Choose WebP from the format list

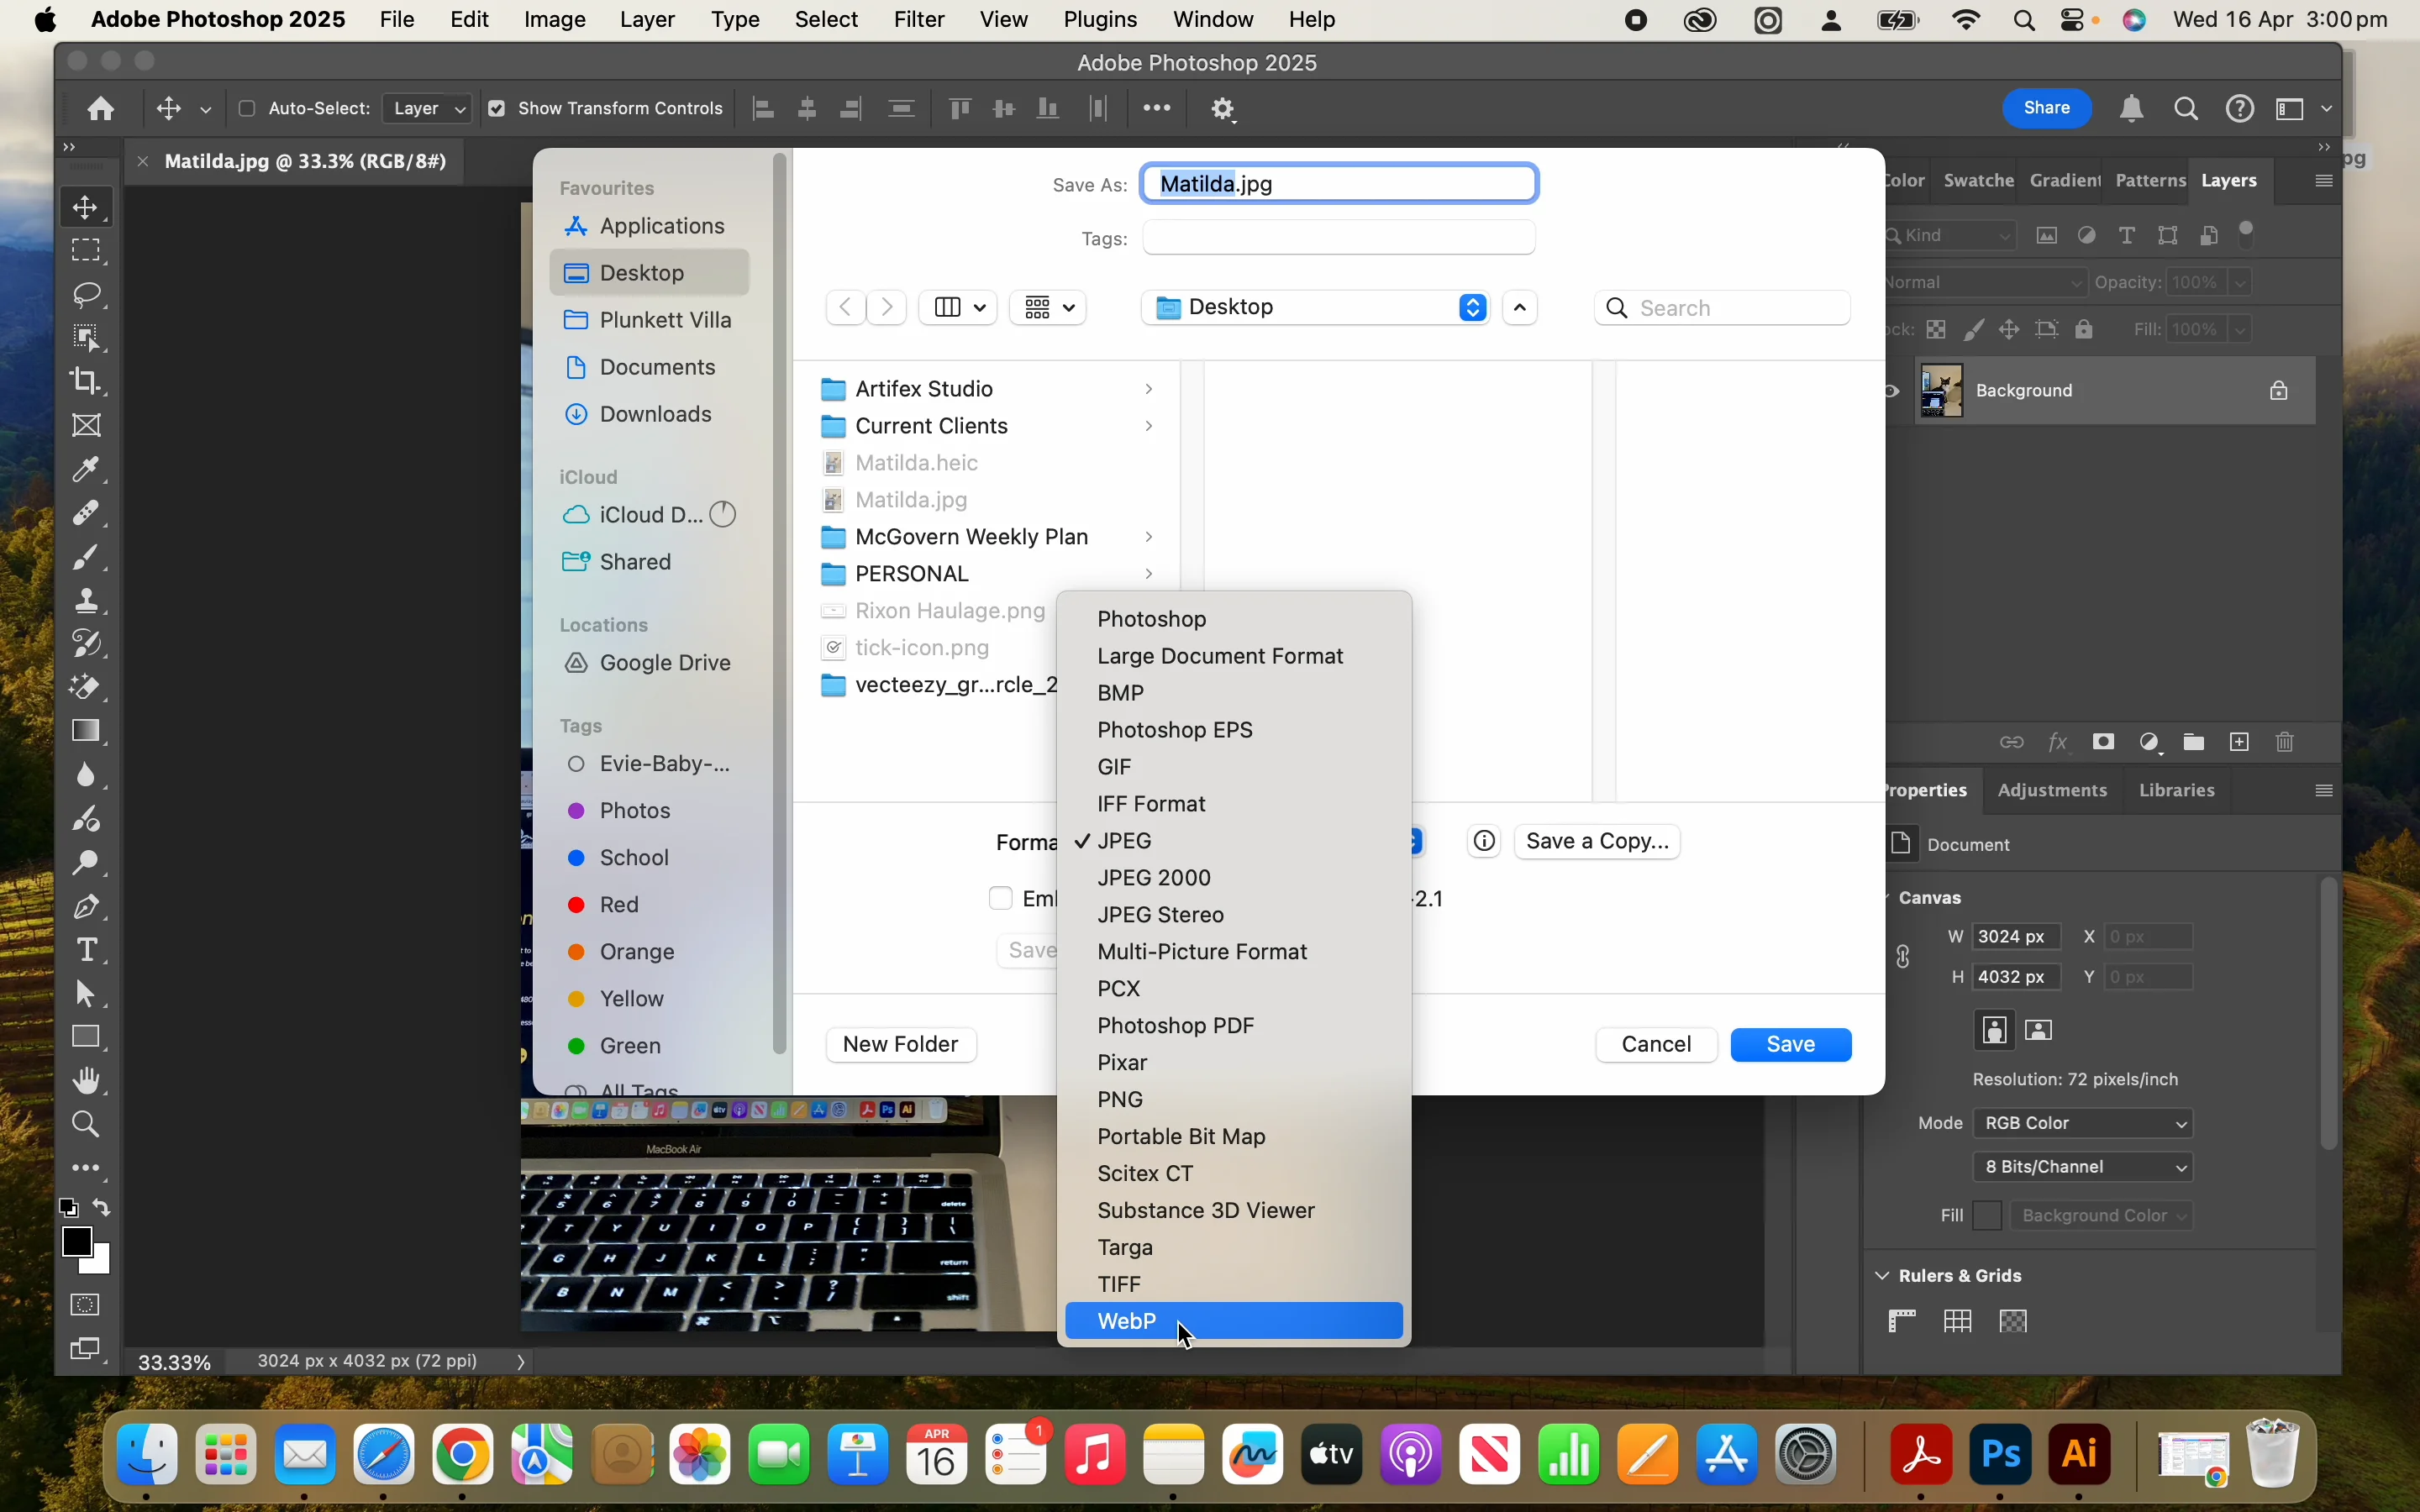point(1234,1321)
